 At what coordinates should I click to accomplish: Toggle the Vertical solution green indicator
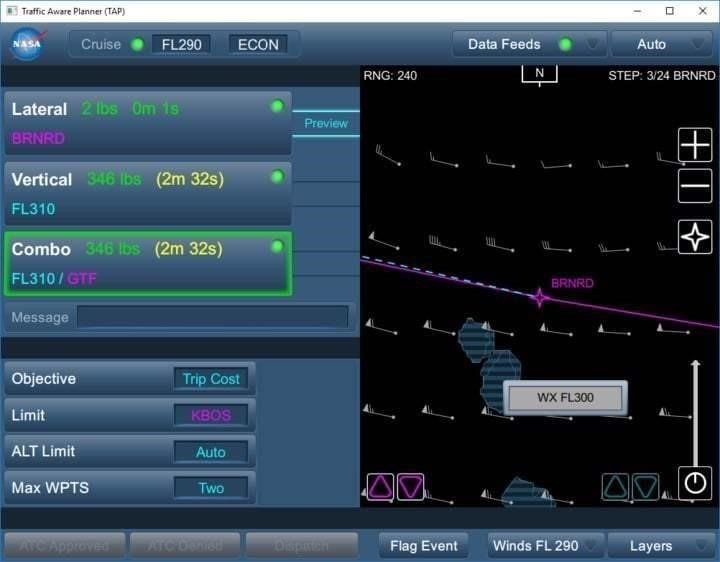[277, 177]
